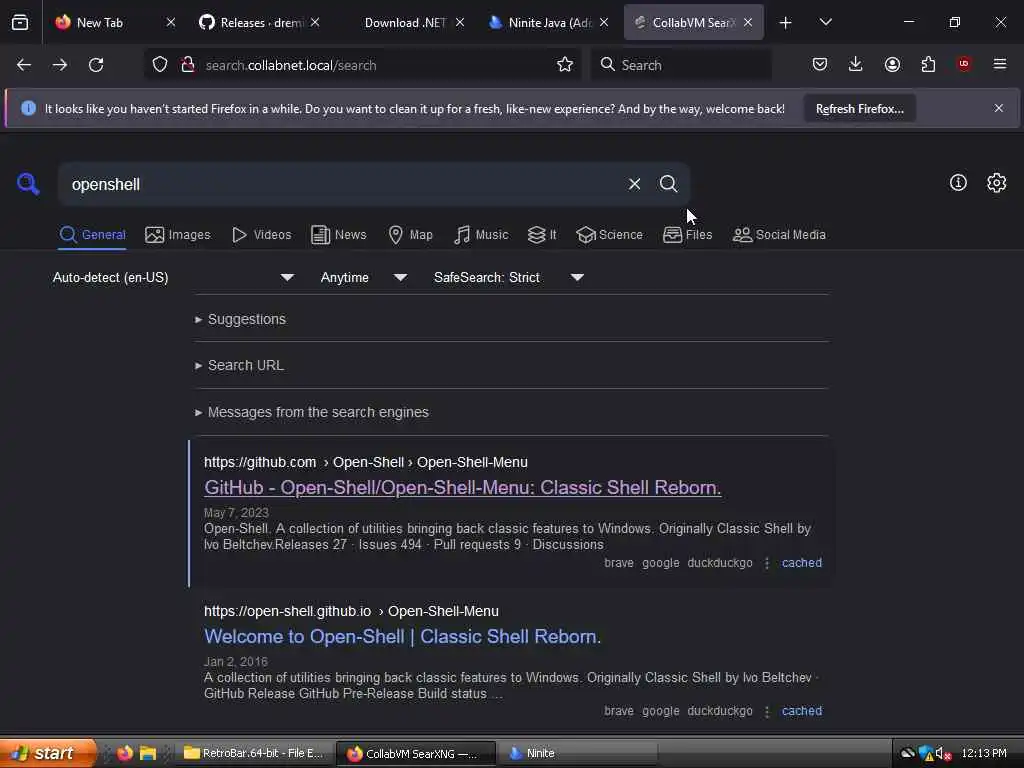The height and width of the screenshot is (768, 1024).
Task: Open cached link for open-shell.github.io result
Action: [x=802, y=711]
